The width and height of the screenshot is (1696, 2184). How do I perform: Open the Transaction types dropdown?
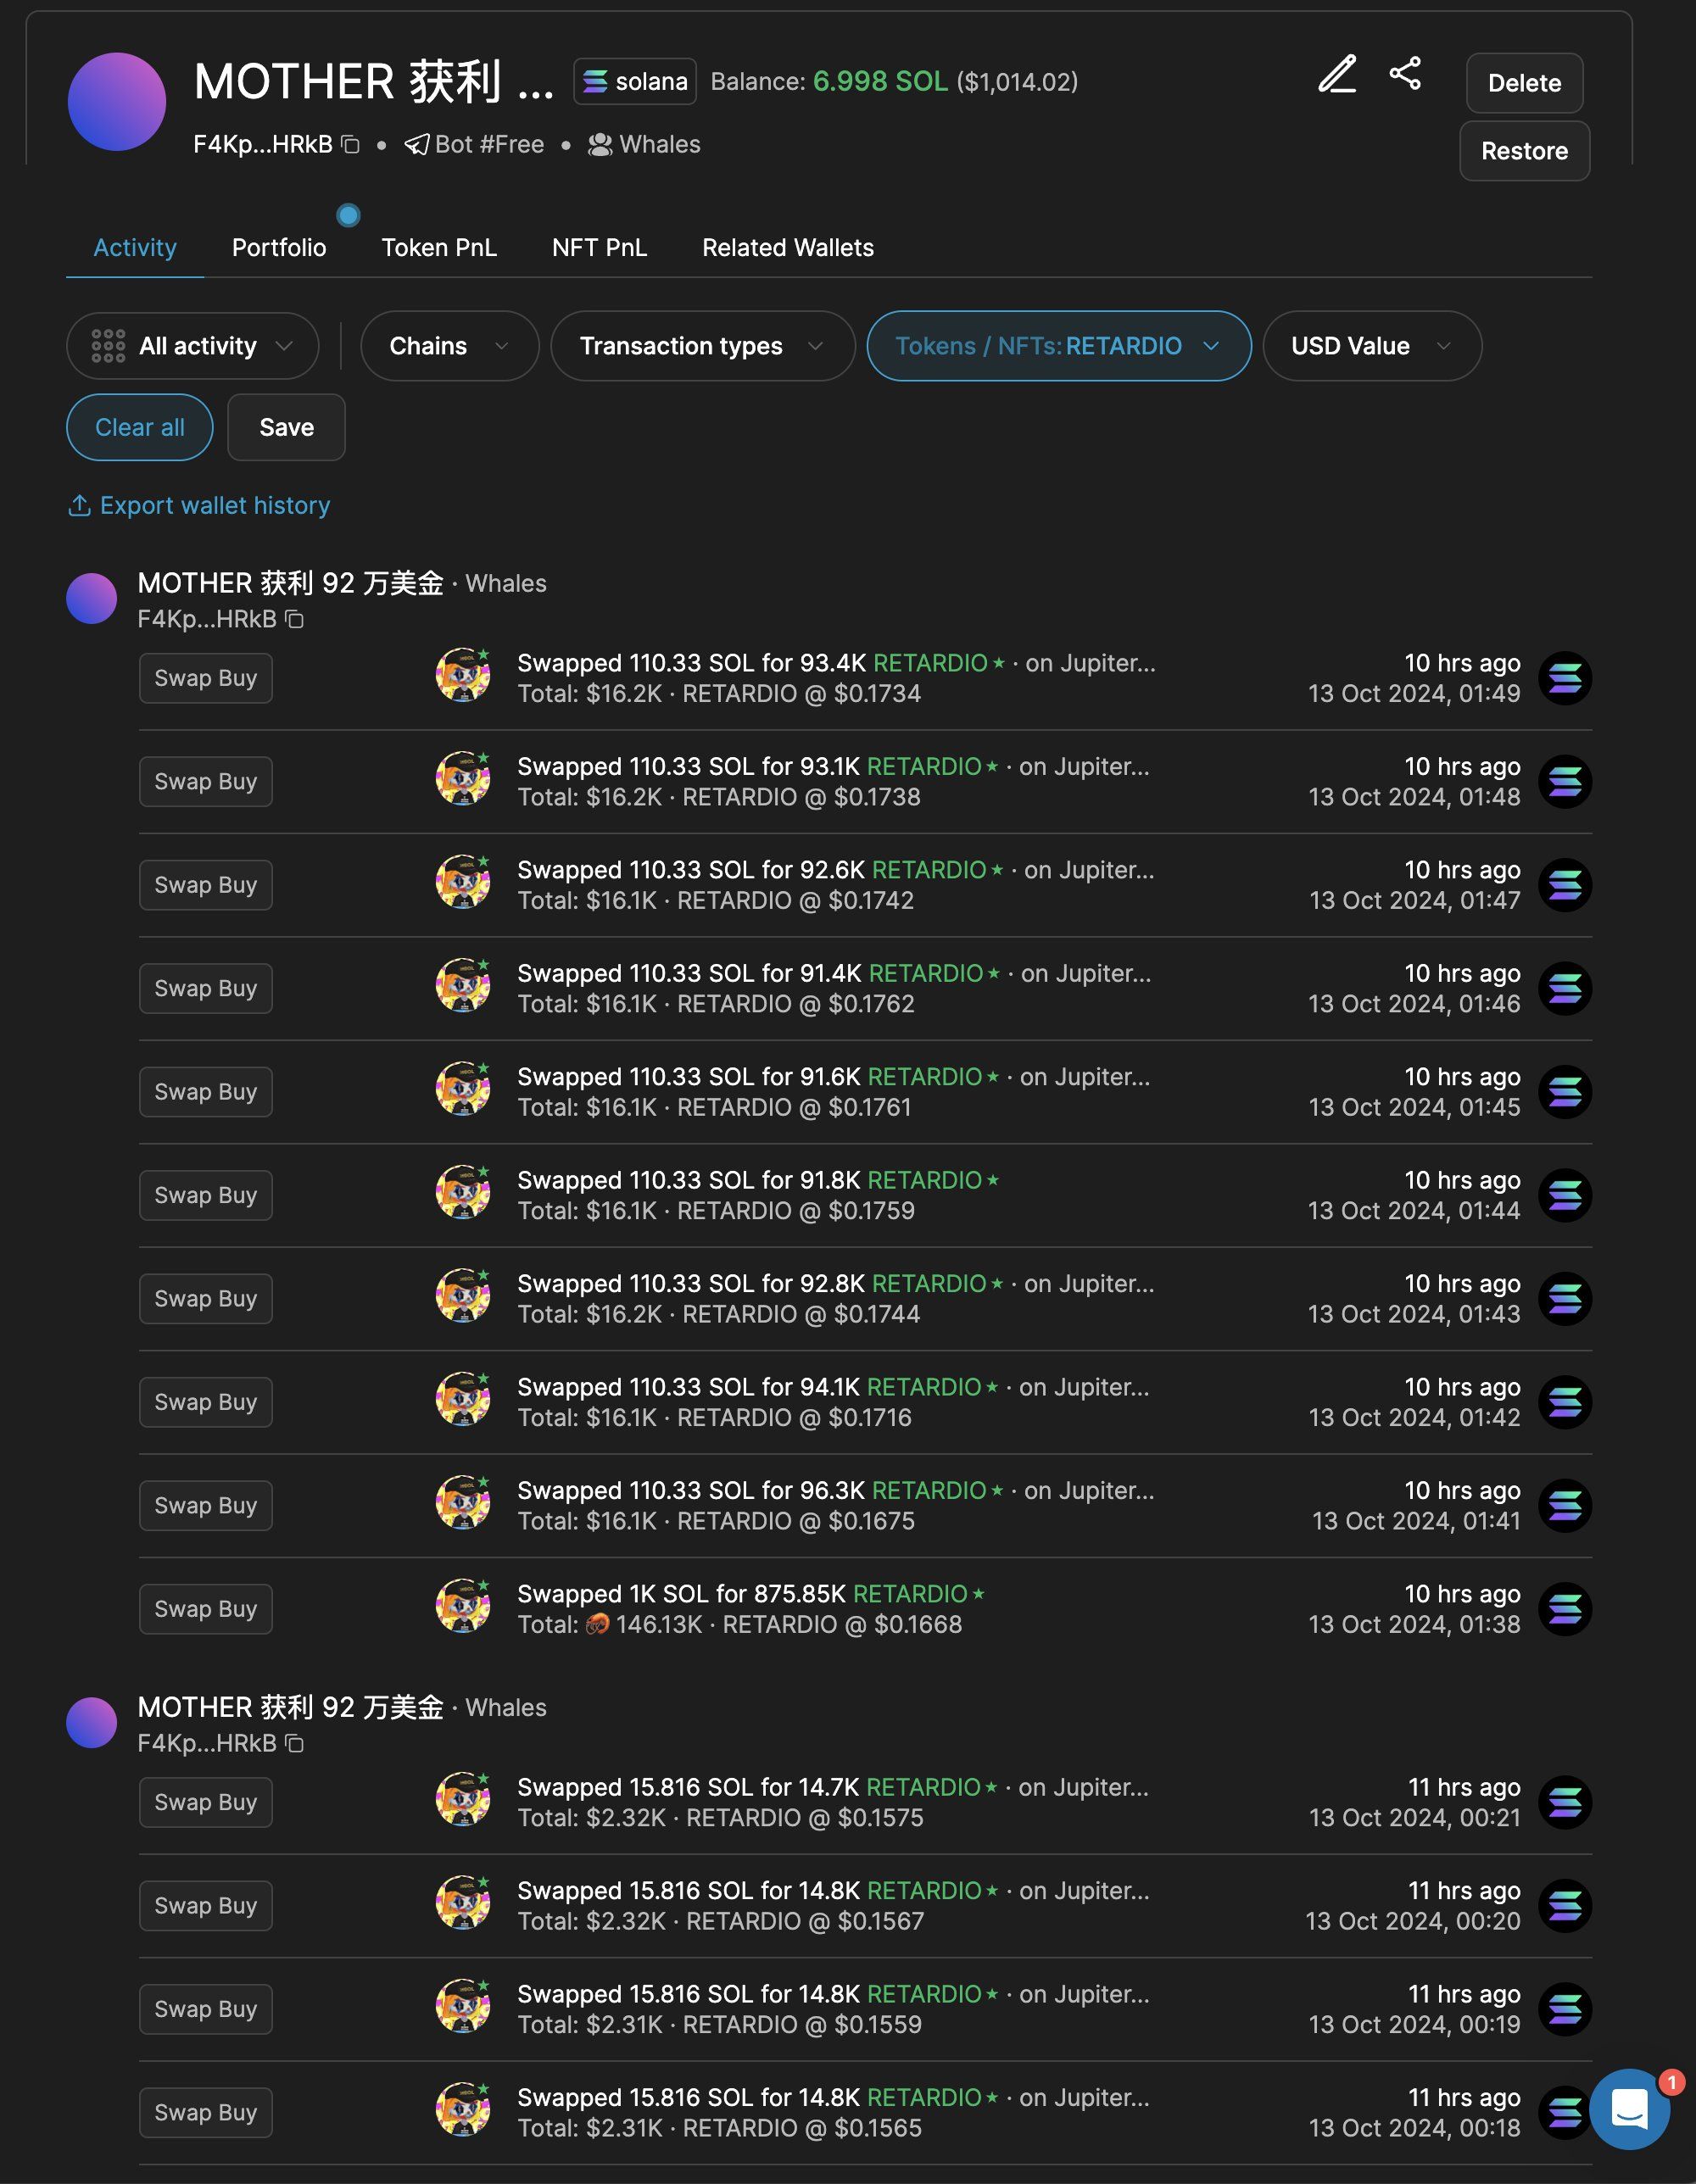coord(702,346)
